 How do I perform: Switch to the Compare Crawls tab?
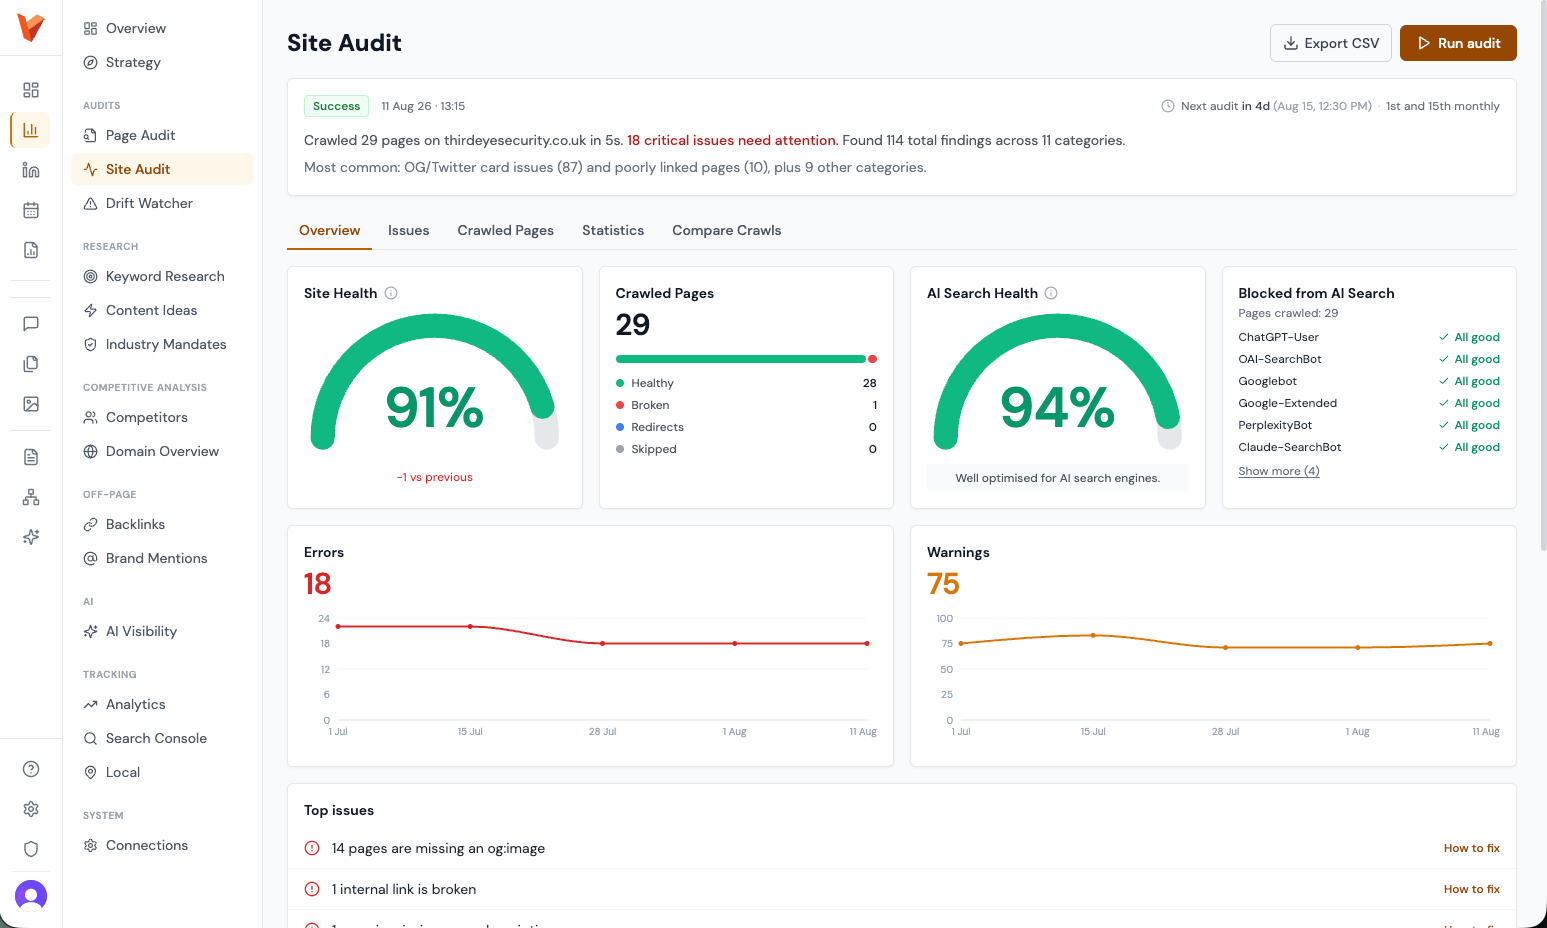[x=727, y=230]
